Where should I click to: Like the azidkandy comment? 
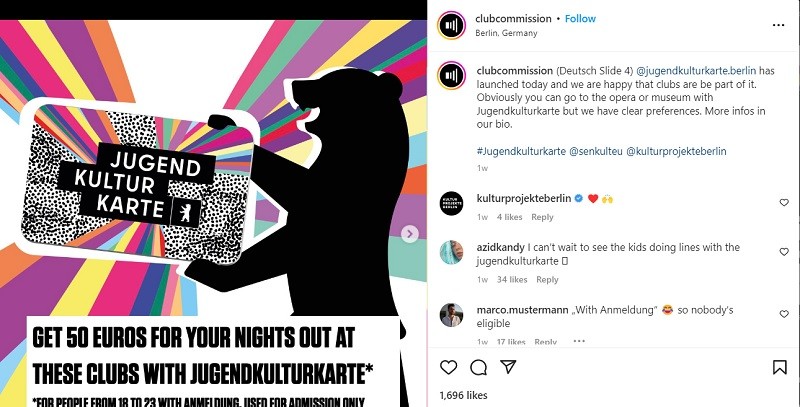click(784, 251)
